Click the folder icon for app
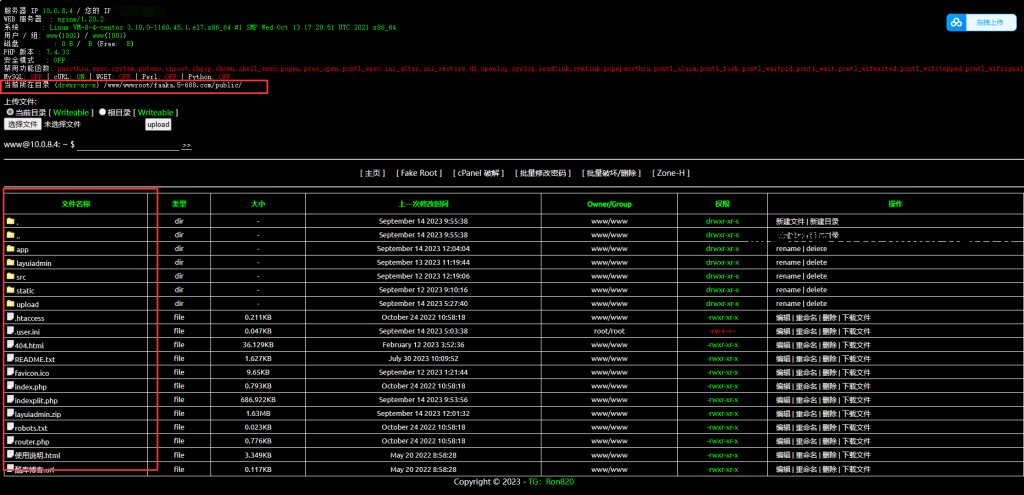 tap(11, 249)
